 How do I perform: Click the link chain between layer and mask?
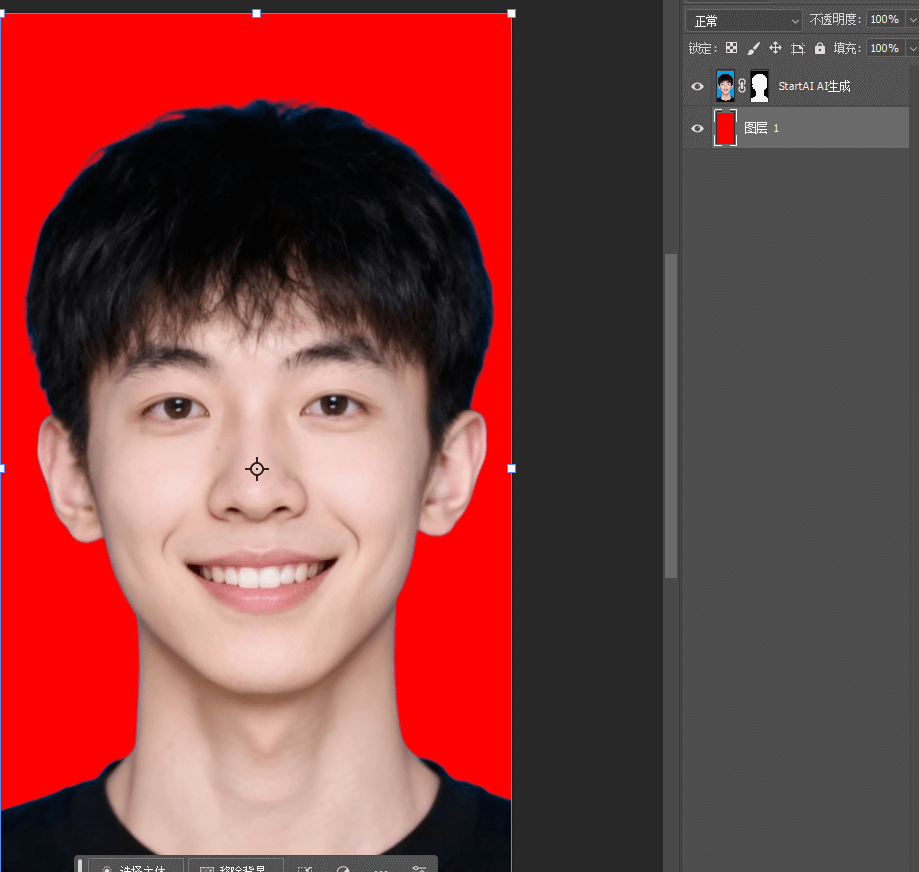[x=741, y=86]
